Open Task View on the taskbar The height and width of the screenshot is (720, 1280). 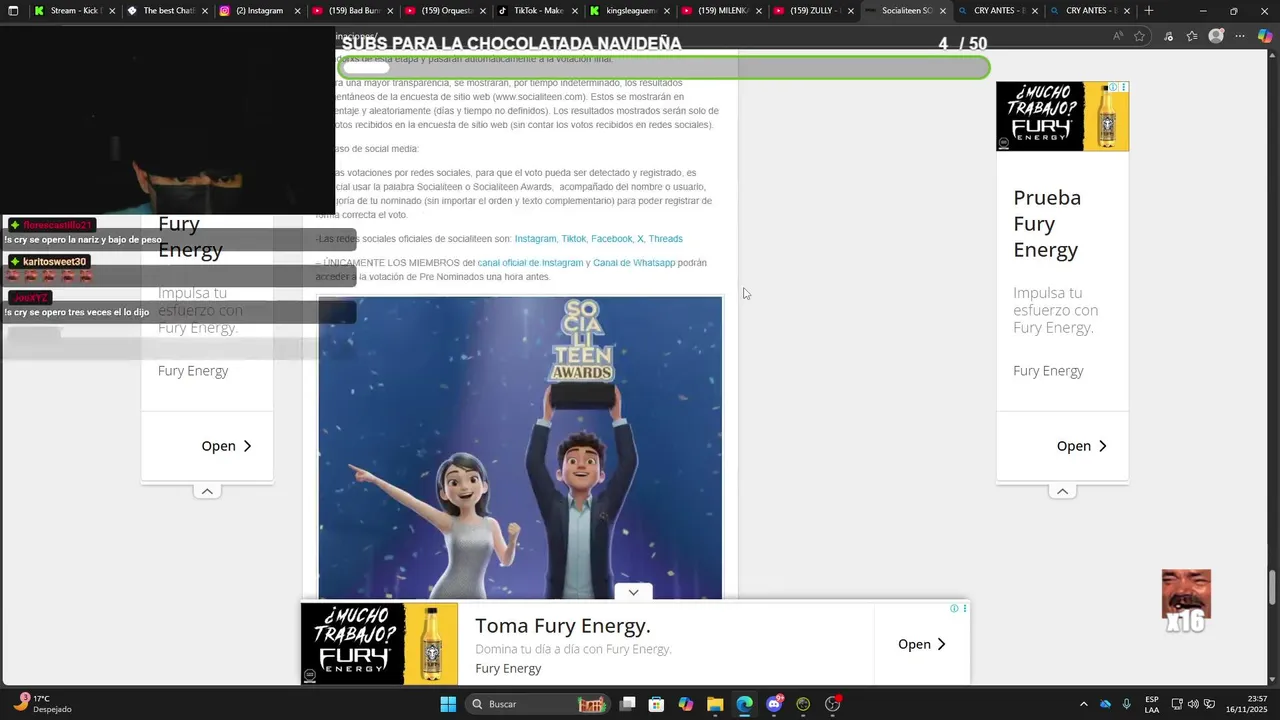[x=627, y=704]
